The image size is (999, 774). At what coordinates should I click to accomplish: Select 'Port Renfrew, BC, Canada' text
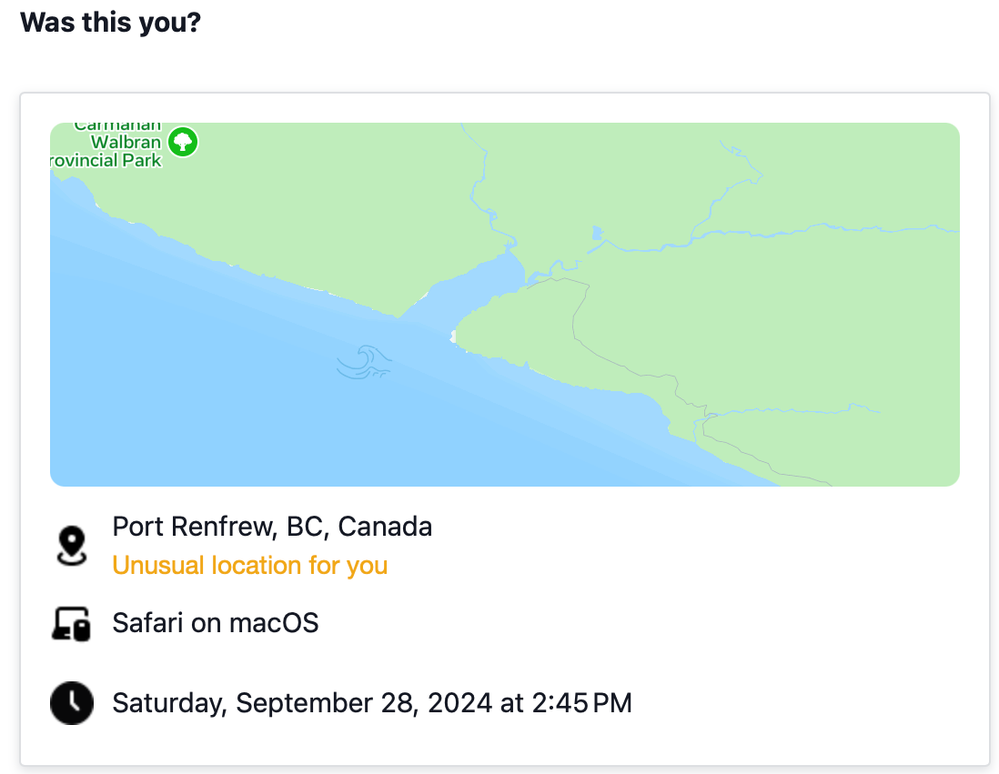tap(272, 527)
